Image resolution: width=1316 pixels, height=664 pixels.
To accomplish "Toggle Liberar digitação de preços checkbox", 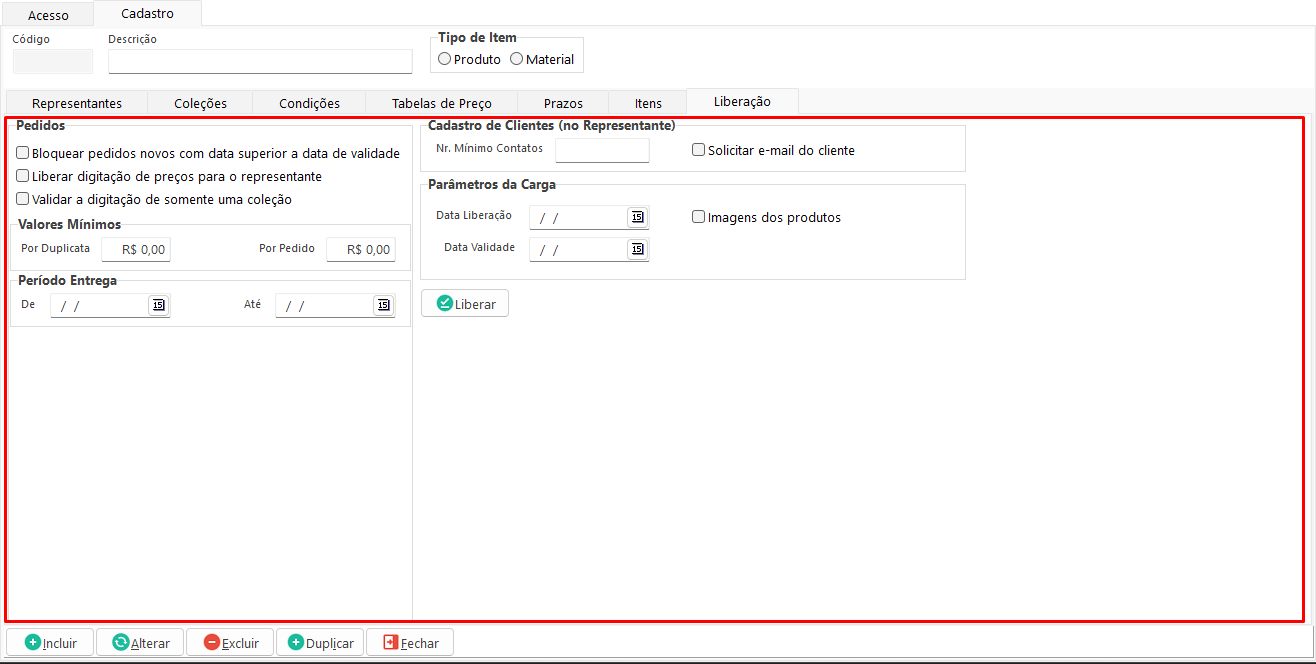I will (x=23, y=176).
